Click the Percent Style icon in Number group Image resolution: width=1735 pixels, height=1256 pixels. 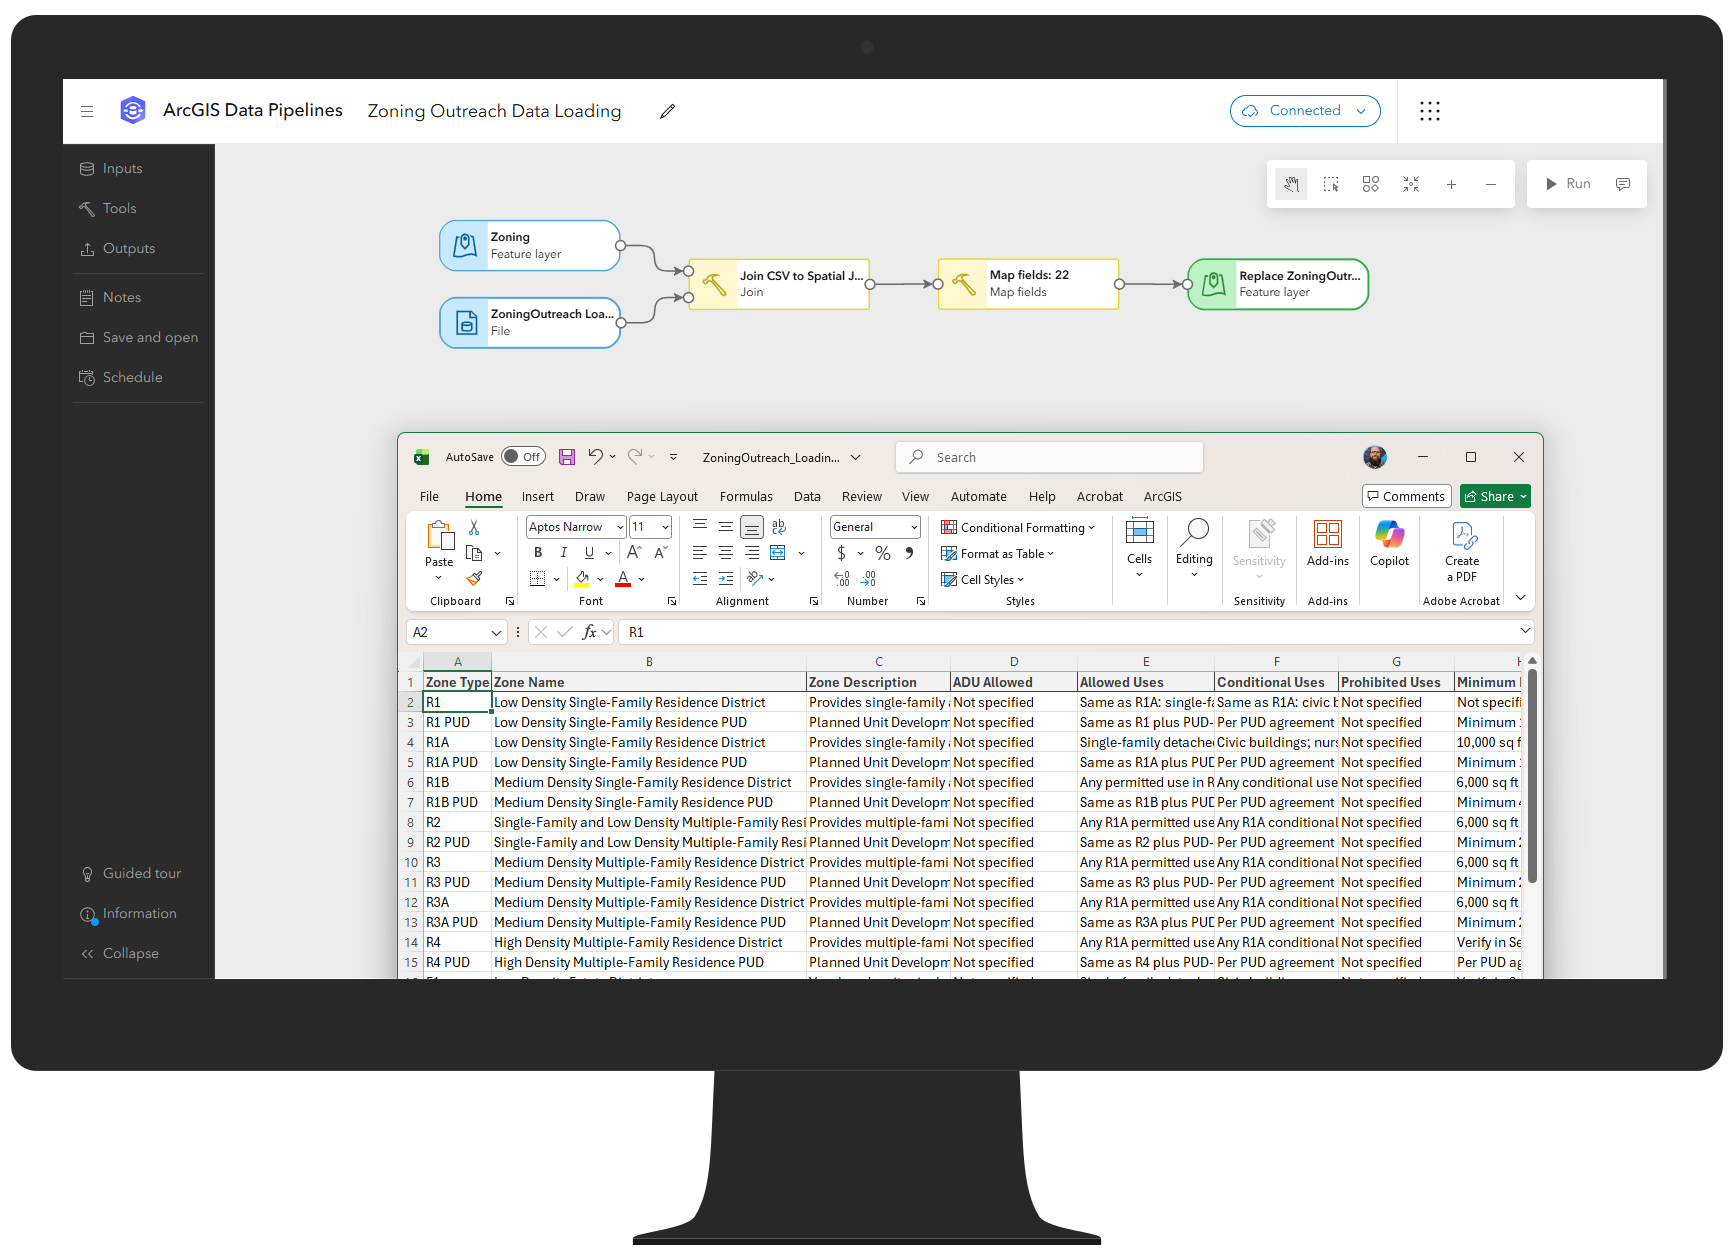coord(882,552)
